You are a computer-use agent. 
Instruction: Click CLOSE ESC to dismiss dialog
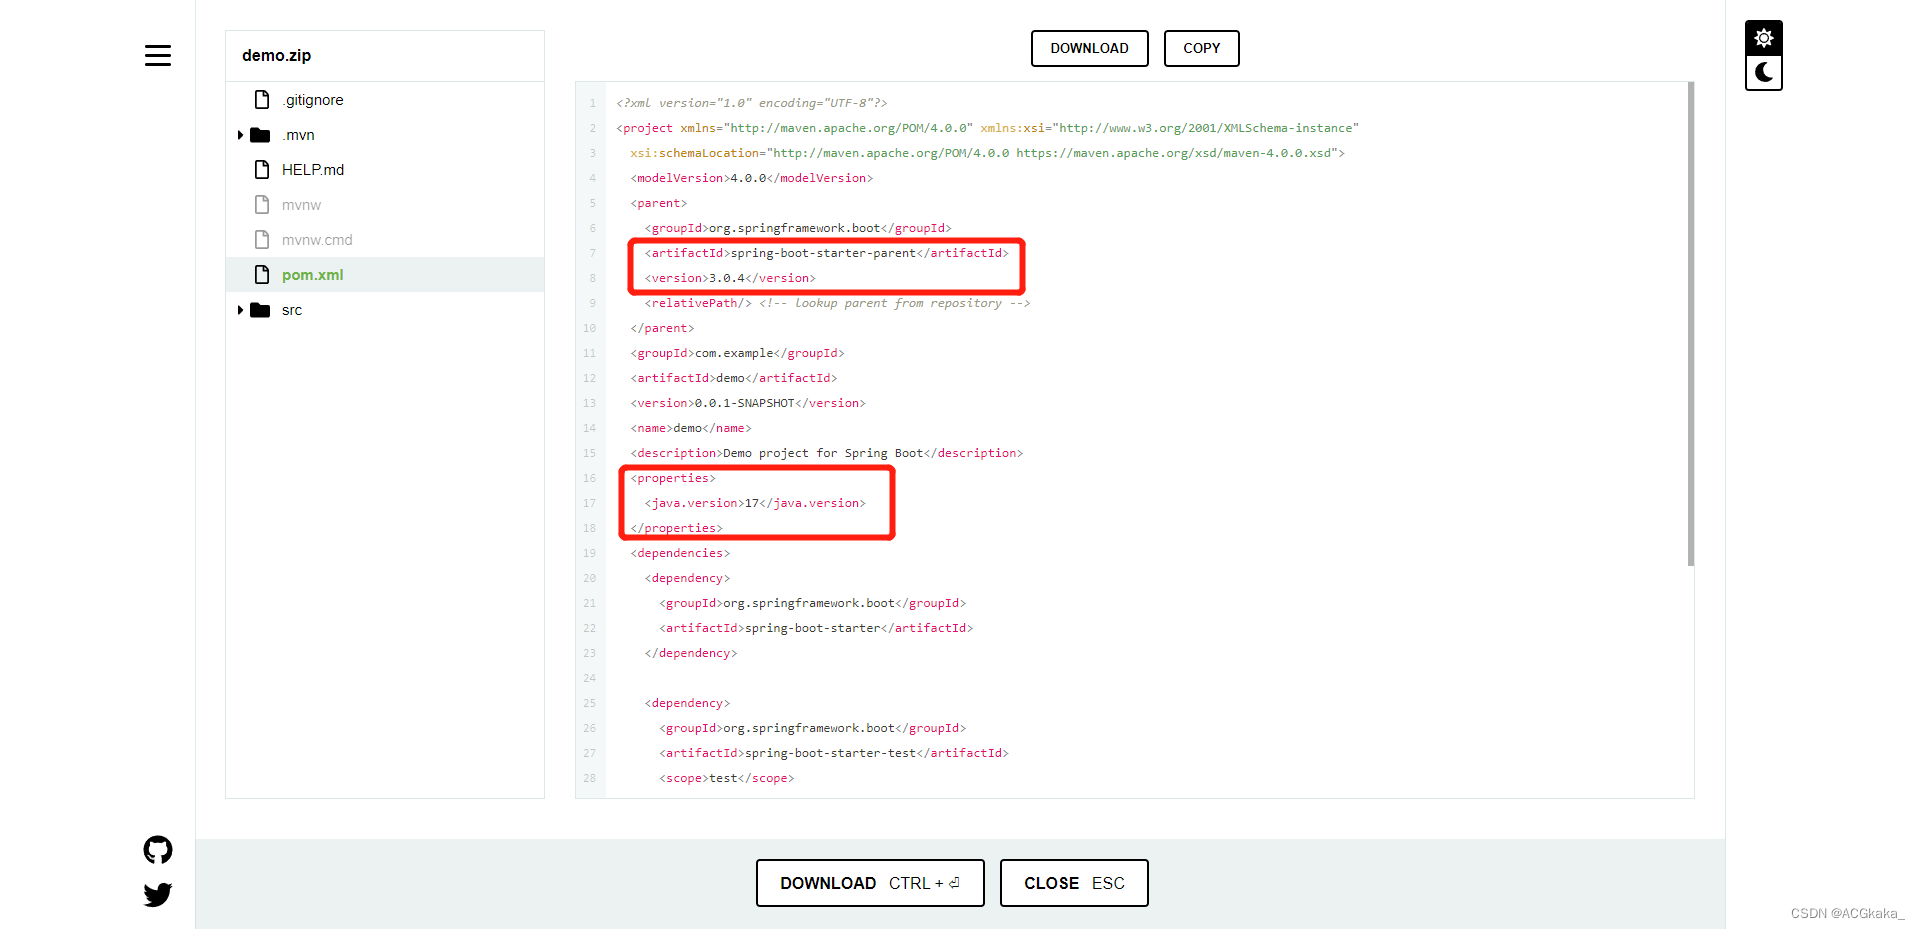pos(1073,883)
